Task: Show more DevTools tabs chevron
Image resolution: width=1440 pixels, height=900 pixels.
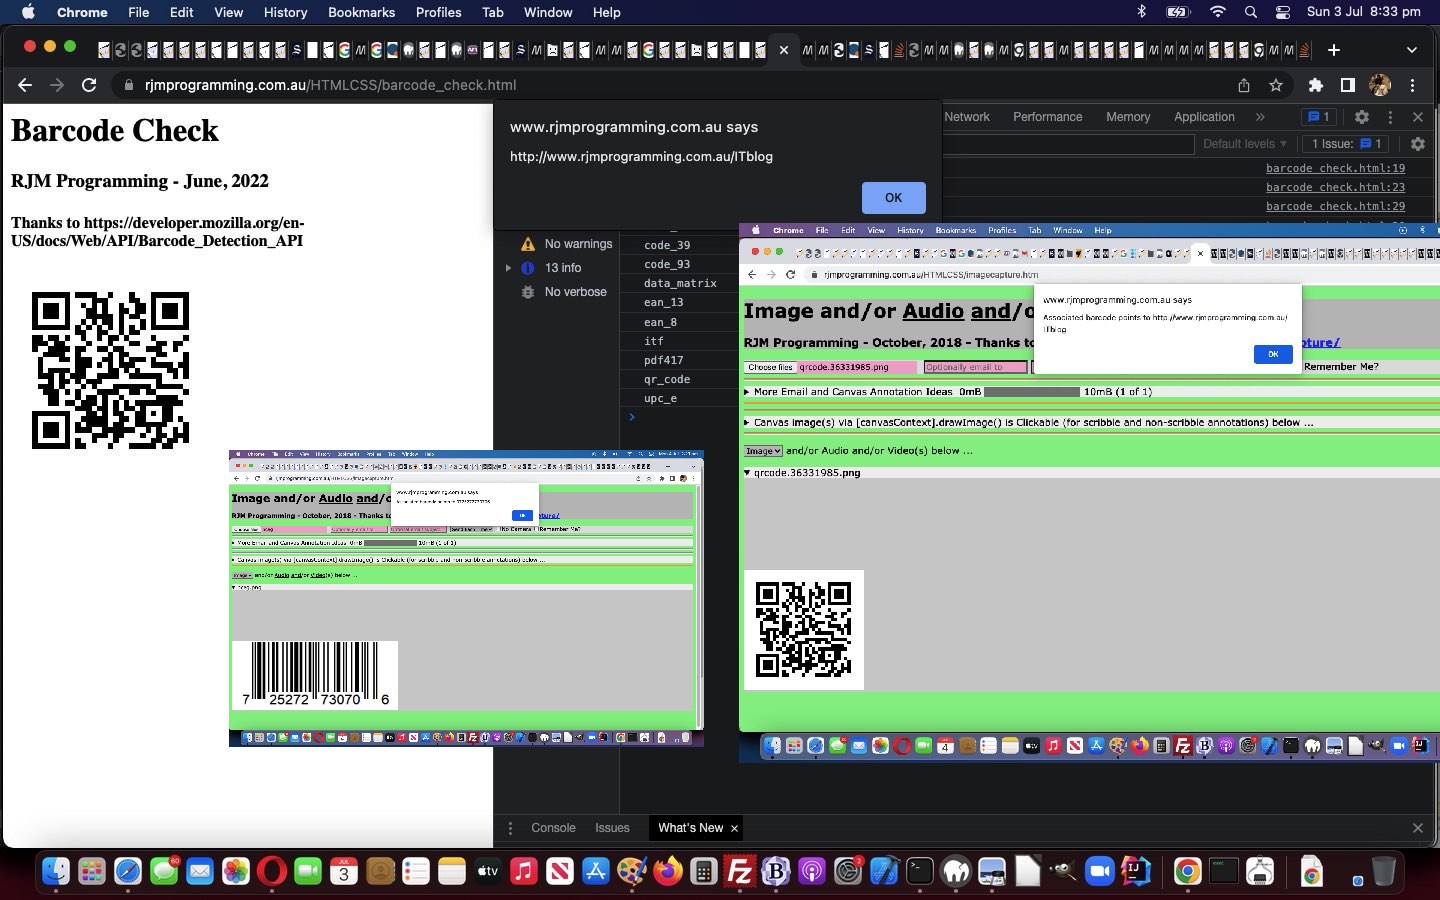Action: tap(1260, 117)
